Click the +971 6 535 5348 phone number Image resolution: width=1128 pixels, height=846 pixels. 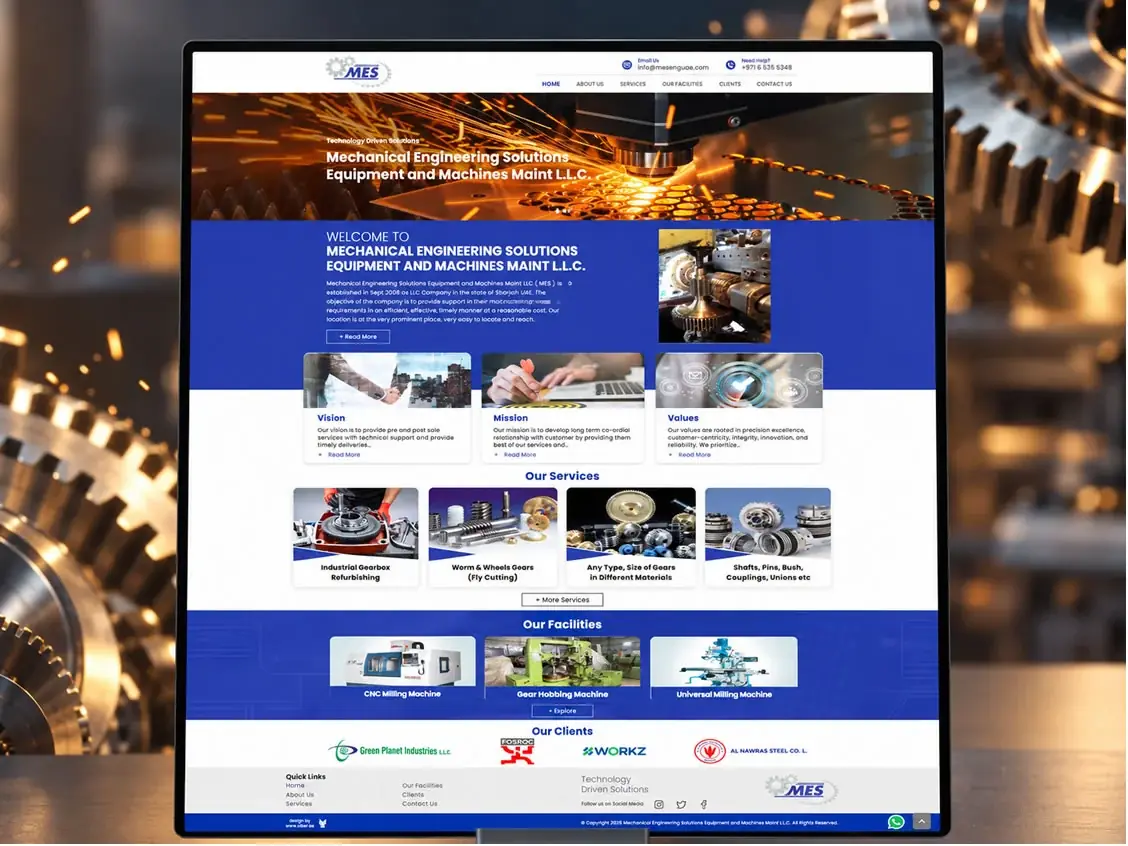tap(767, 68)
